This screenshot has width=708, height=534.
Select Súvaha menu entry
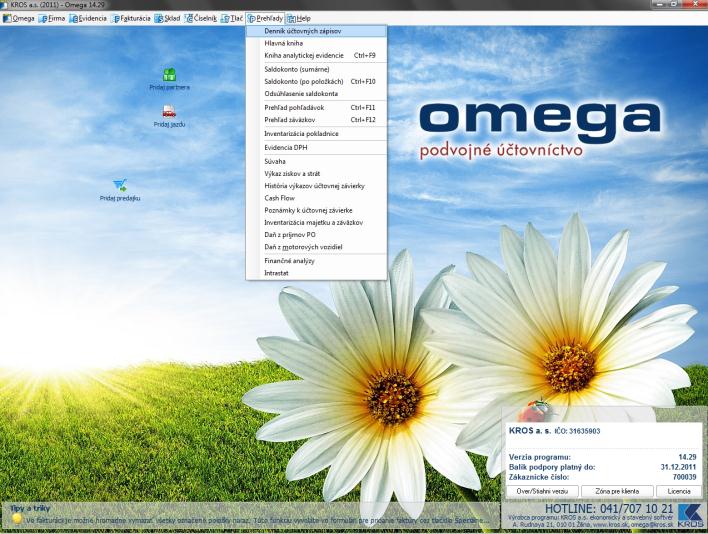pos(316,161)
